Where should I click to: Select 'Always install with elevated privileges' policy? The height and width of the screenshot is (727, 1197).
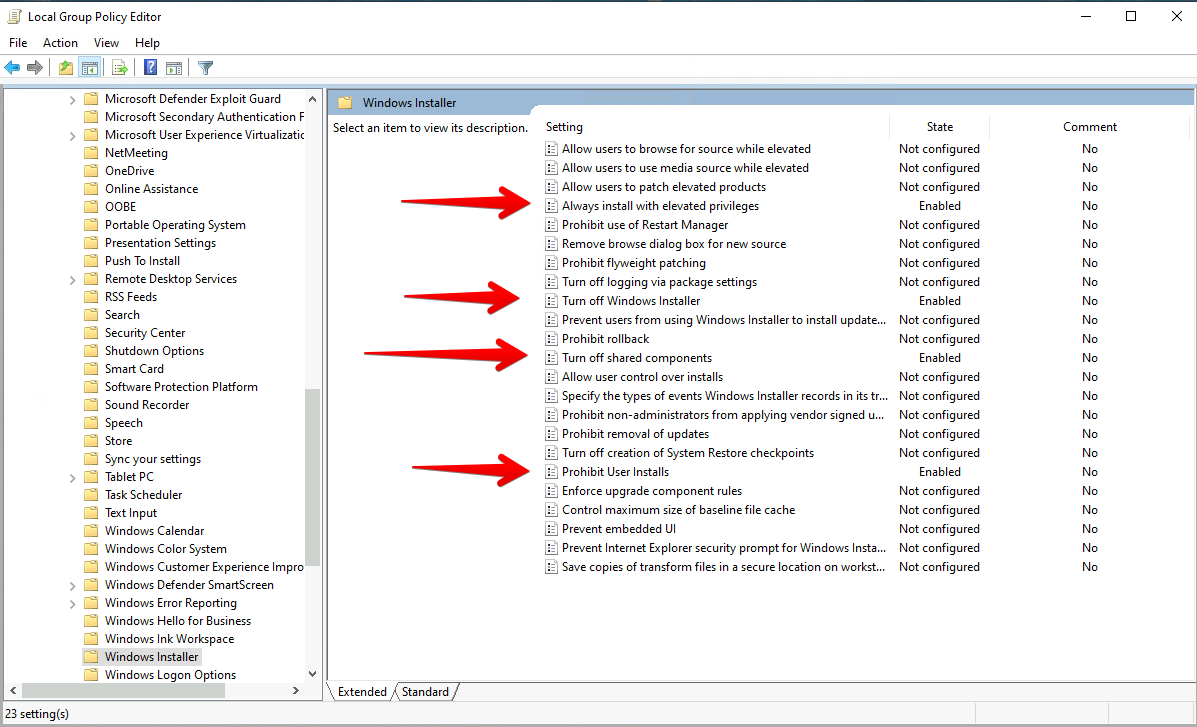[x=660, y=206]
